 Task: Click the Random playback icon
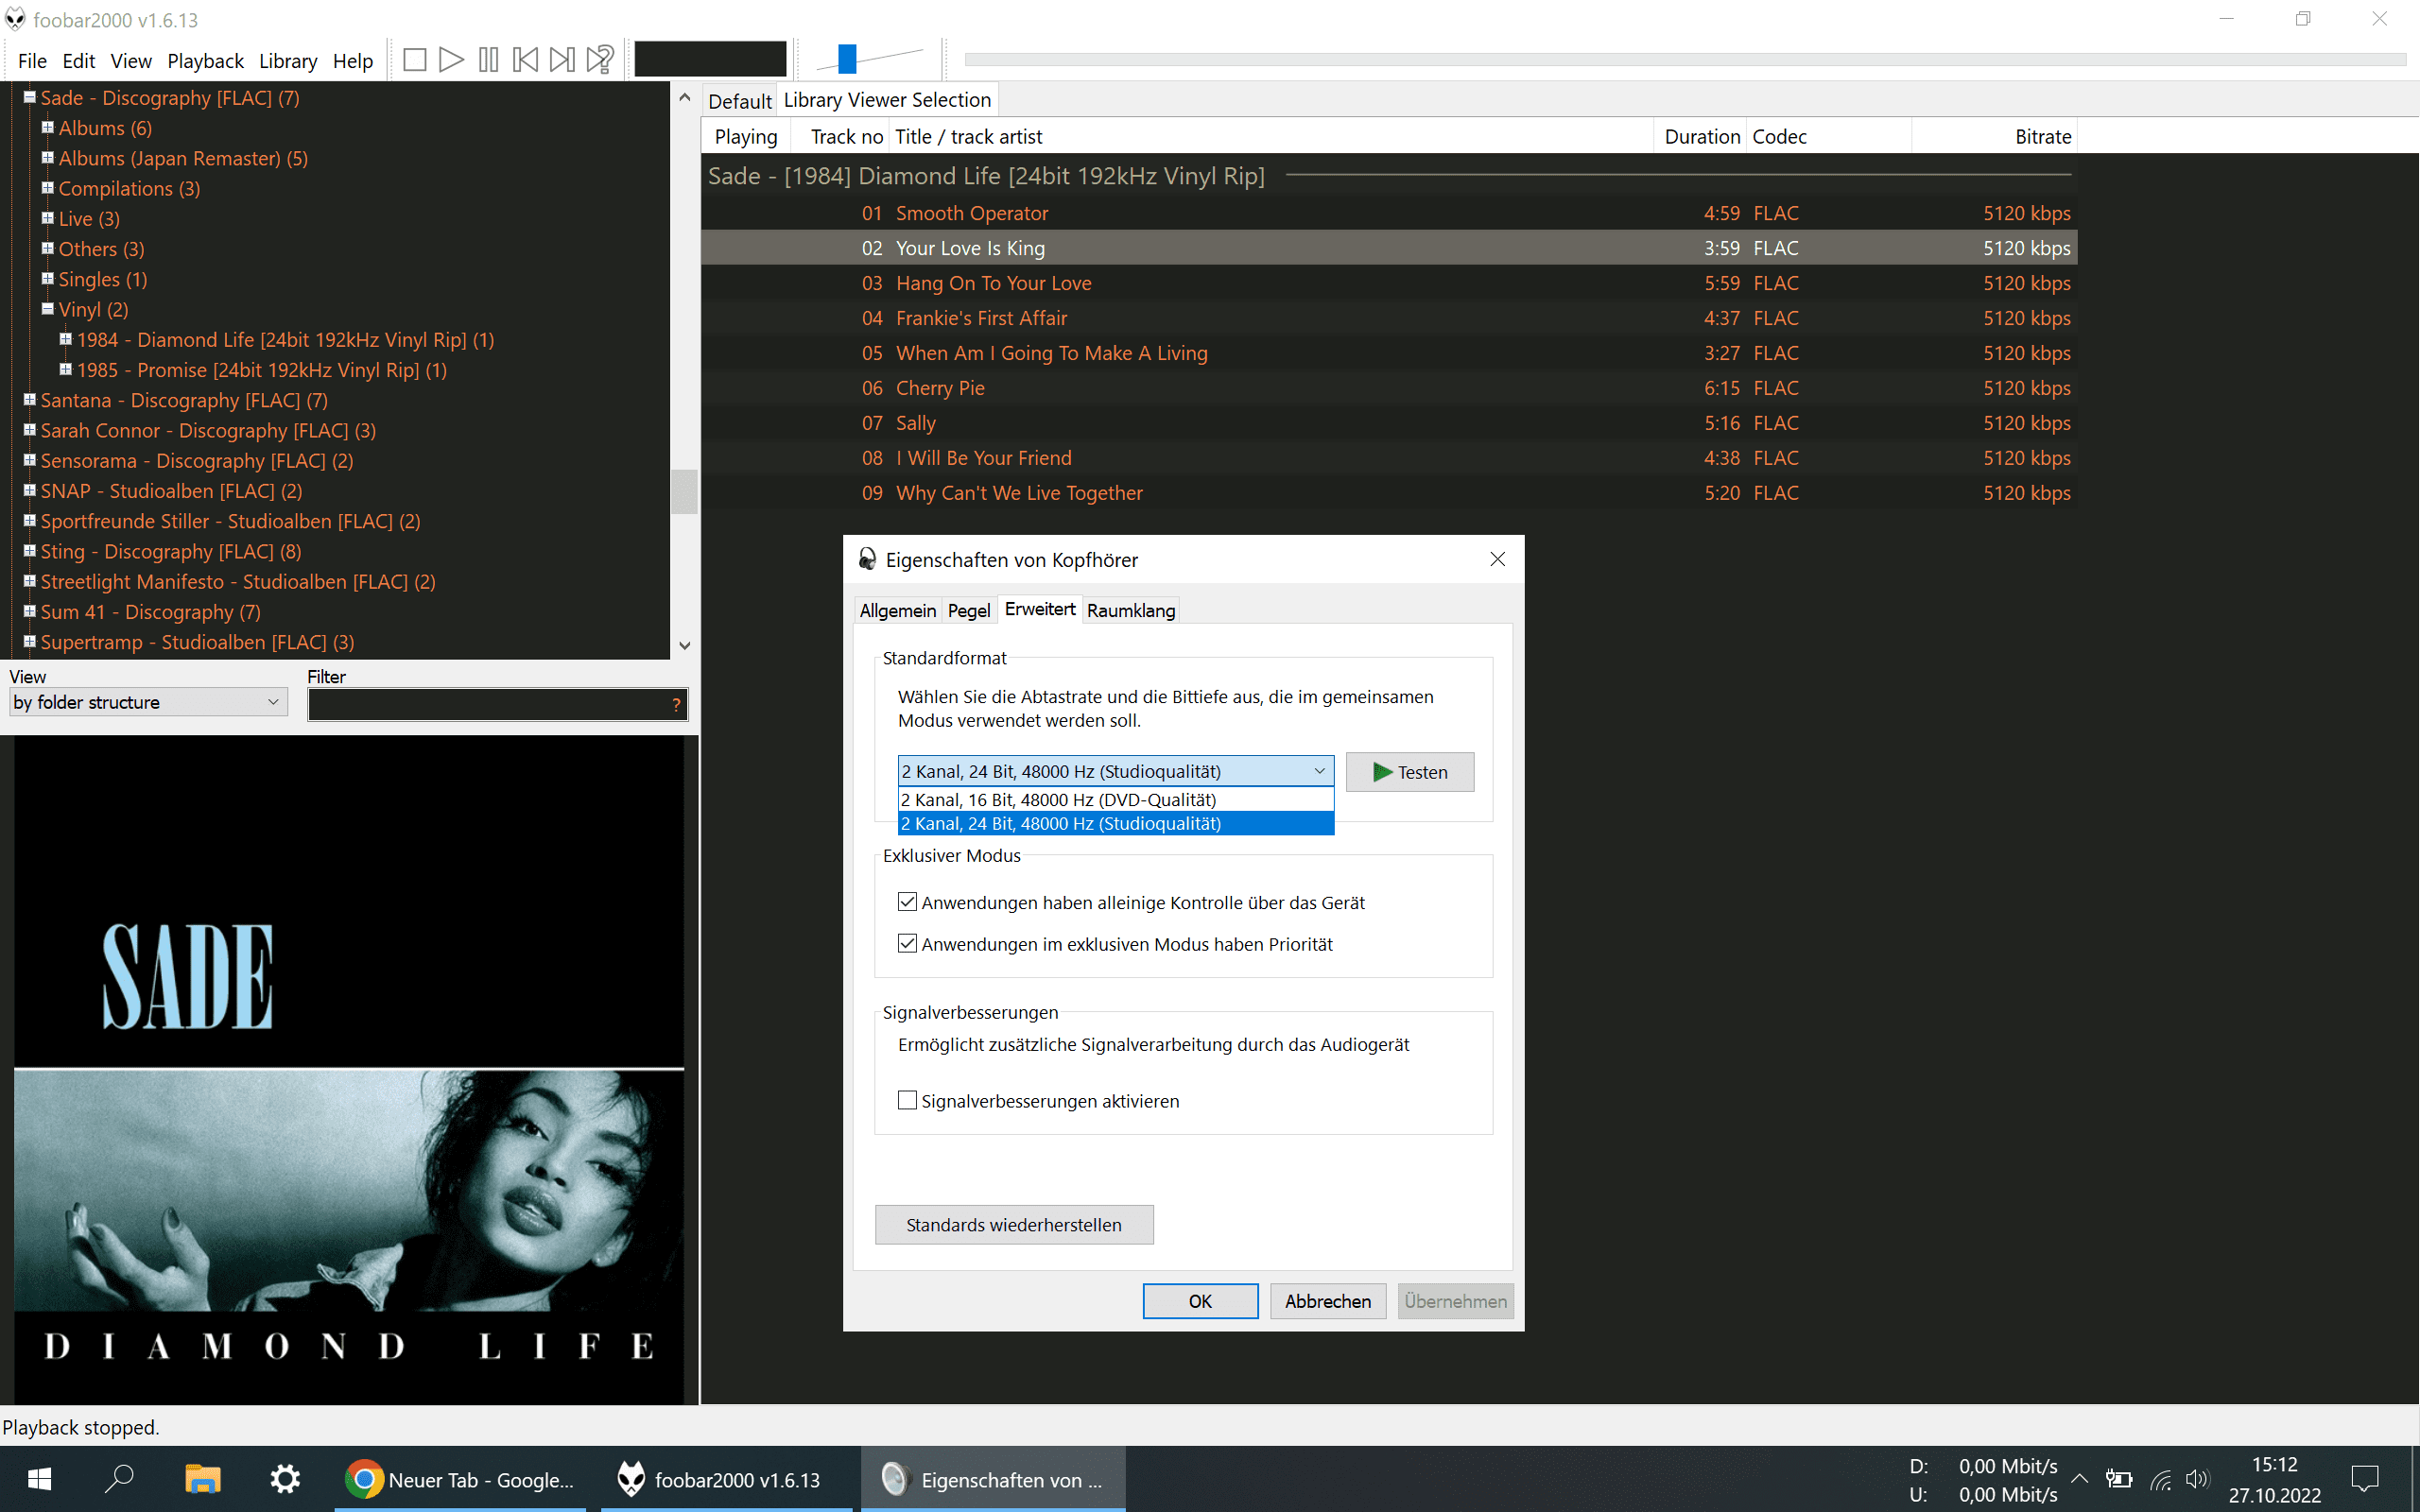pyautogui.click(x=600, y=60)
